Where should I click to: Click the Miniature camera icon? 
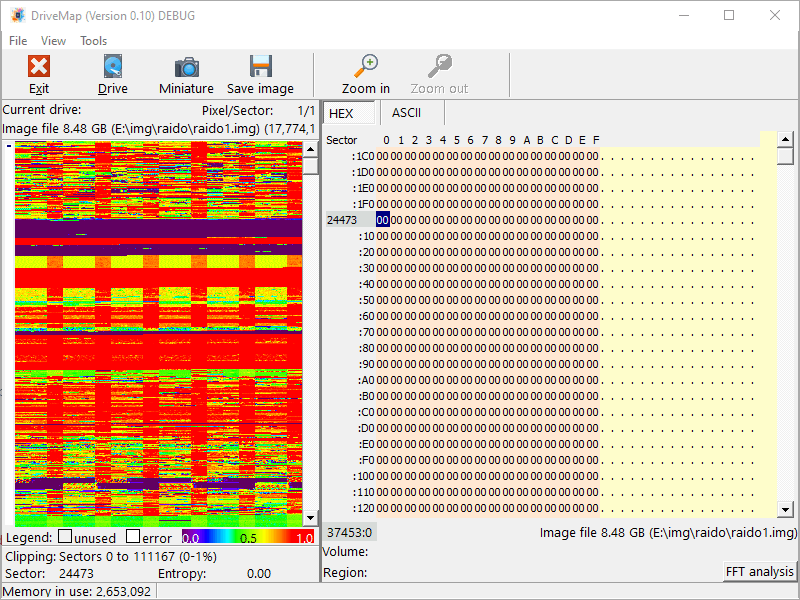tap(186, 68)
